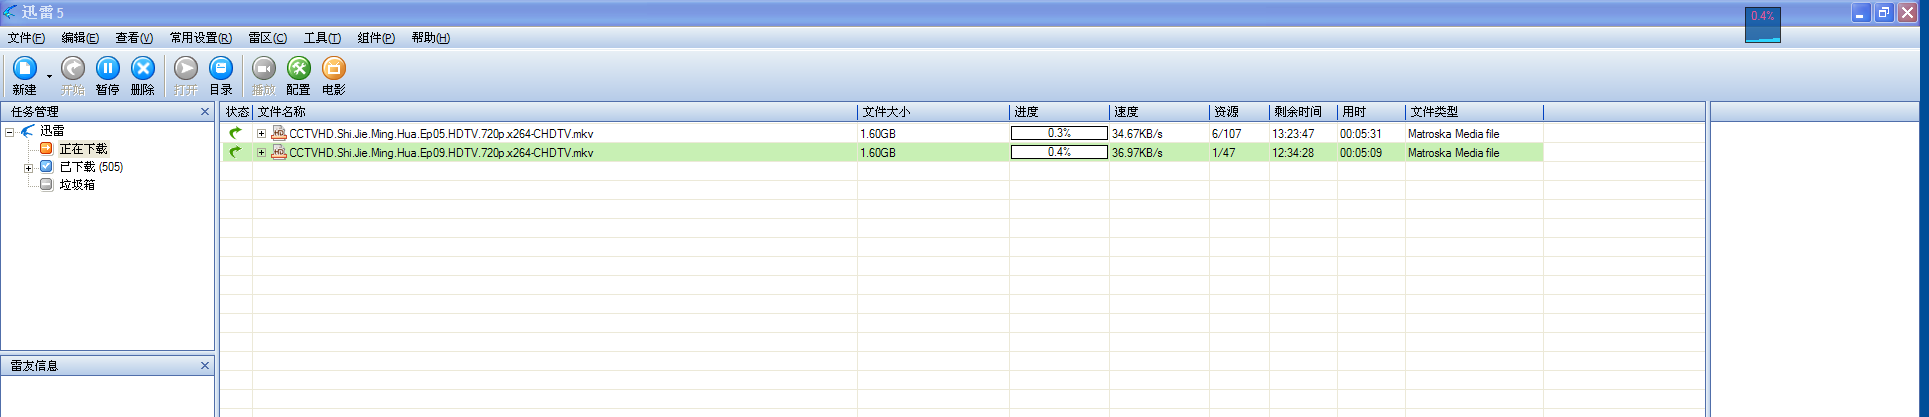Select the Ep05 file name
The image size is (1929, 417).
441,134
